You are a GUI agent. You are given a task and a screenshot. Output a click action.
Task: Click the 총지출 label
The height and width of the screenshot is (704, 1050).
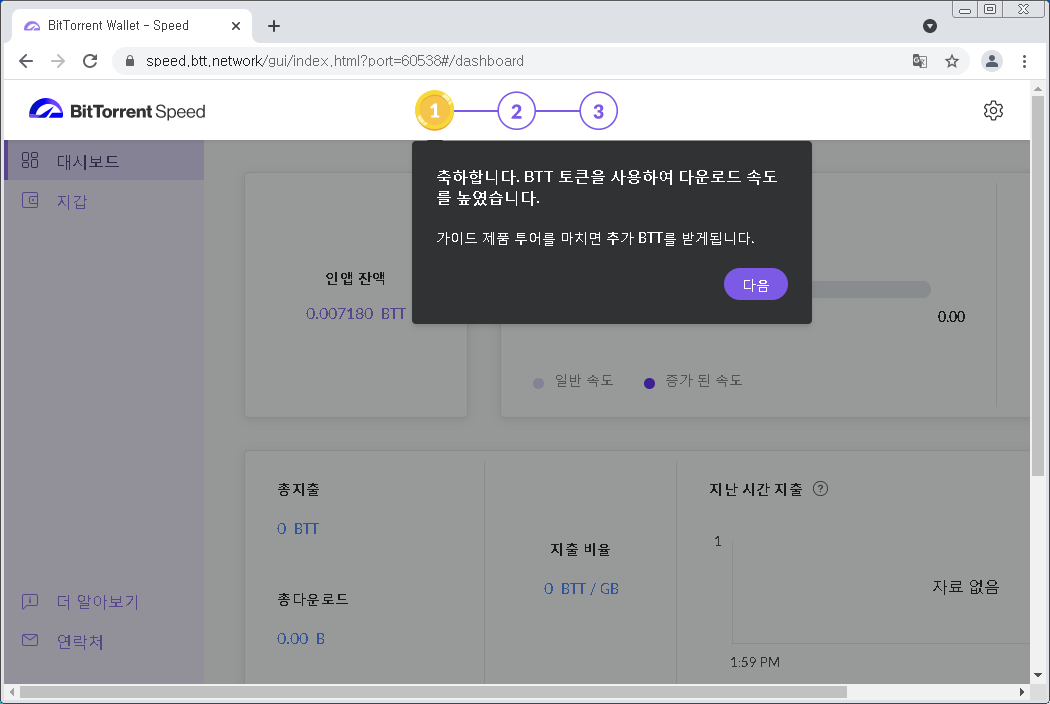(x=299, y=490)
